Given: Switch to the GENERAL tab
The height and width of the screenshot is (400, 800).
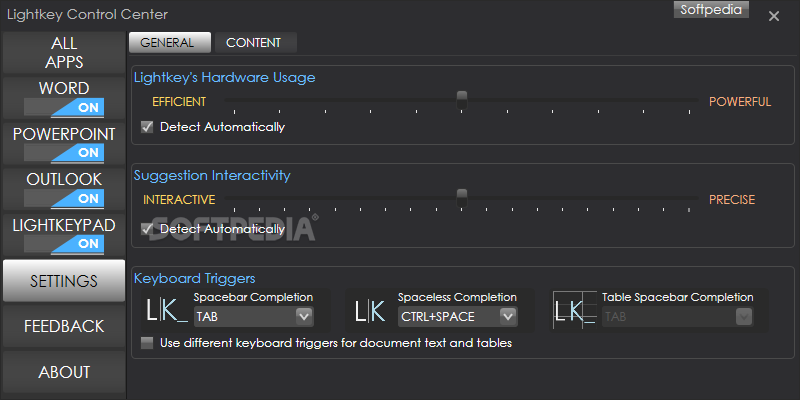Looking at the screenshot, I should 170,42.
